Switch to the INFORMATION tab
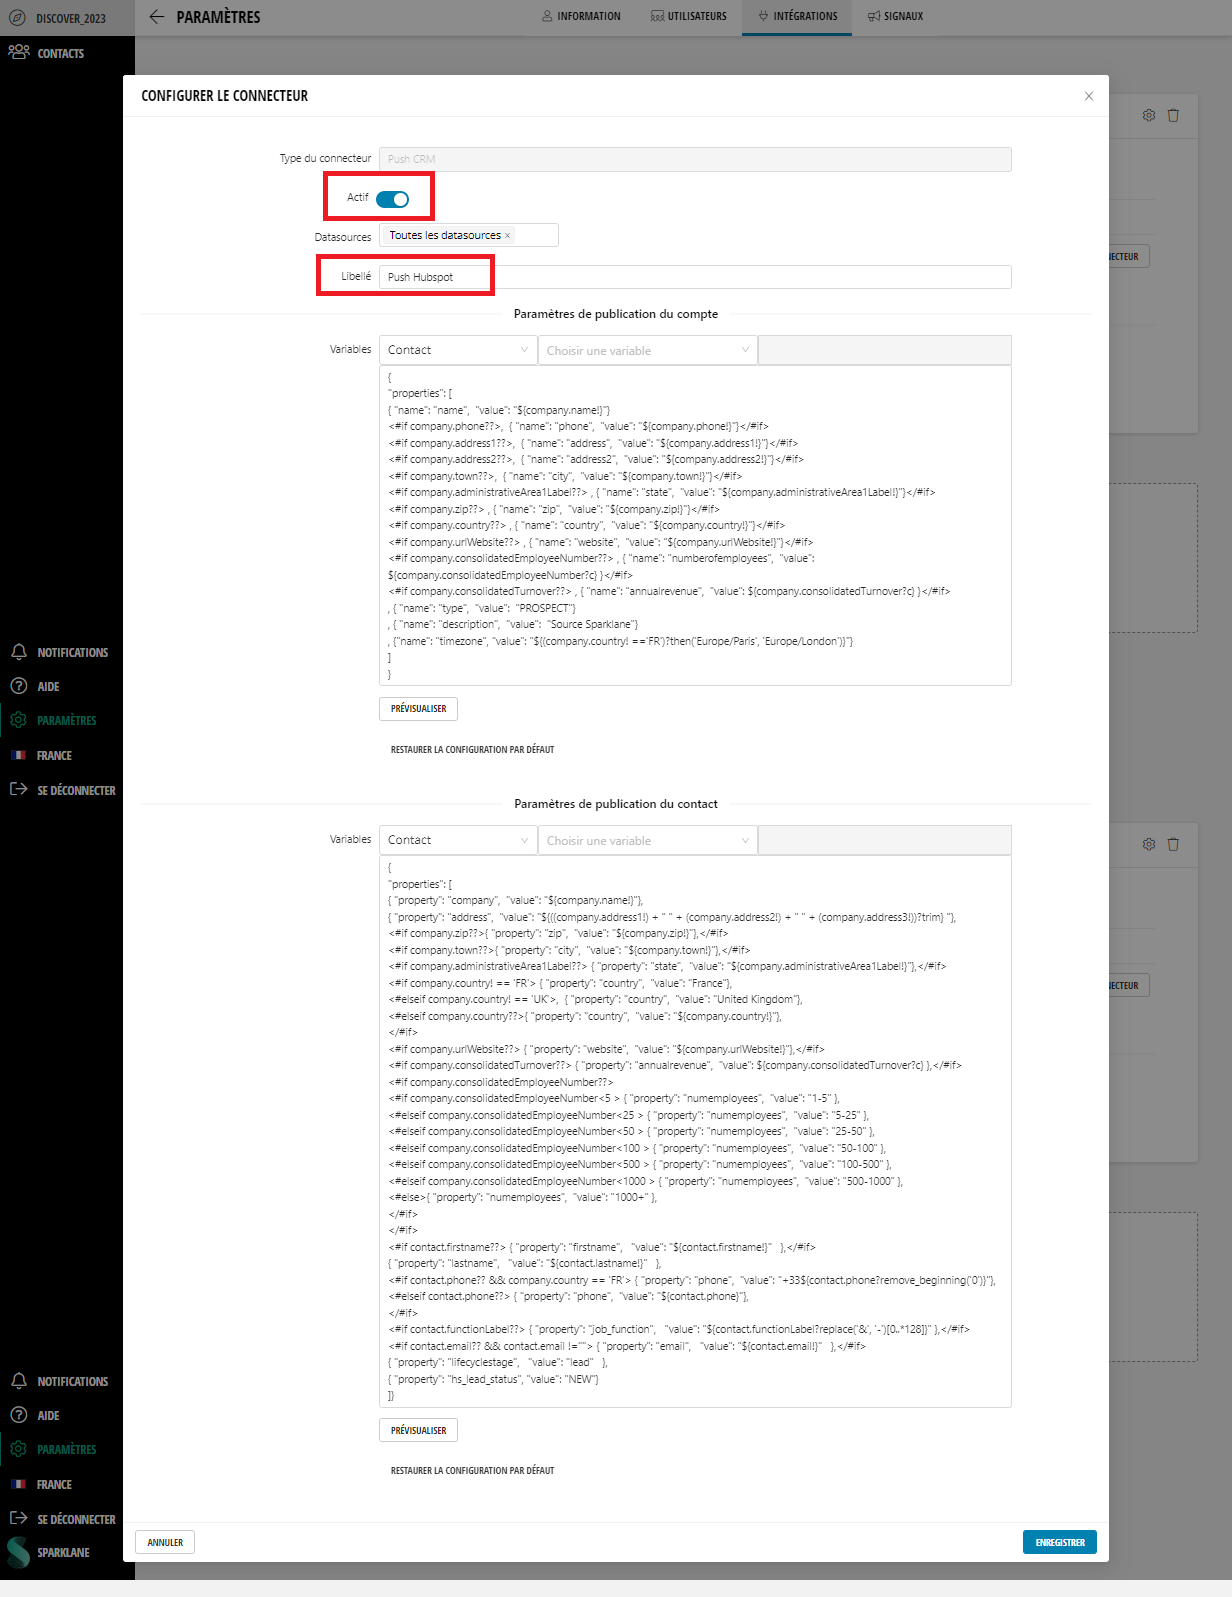1232x1597 pixels. (581, 16)
